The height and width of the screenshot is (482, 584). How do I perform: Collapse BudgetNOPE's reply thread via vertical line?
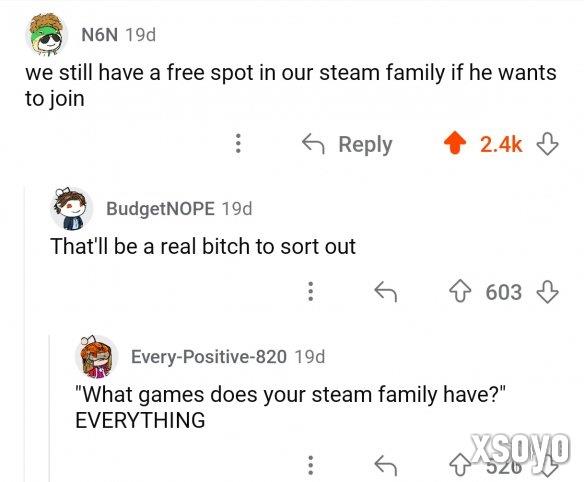pos(26,334)
